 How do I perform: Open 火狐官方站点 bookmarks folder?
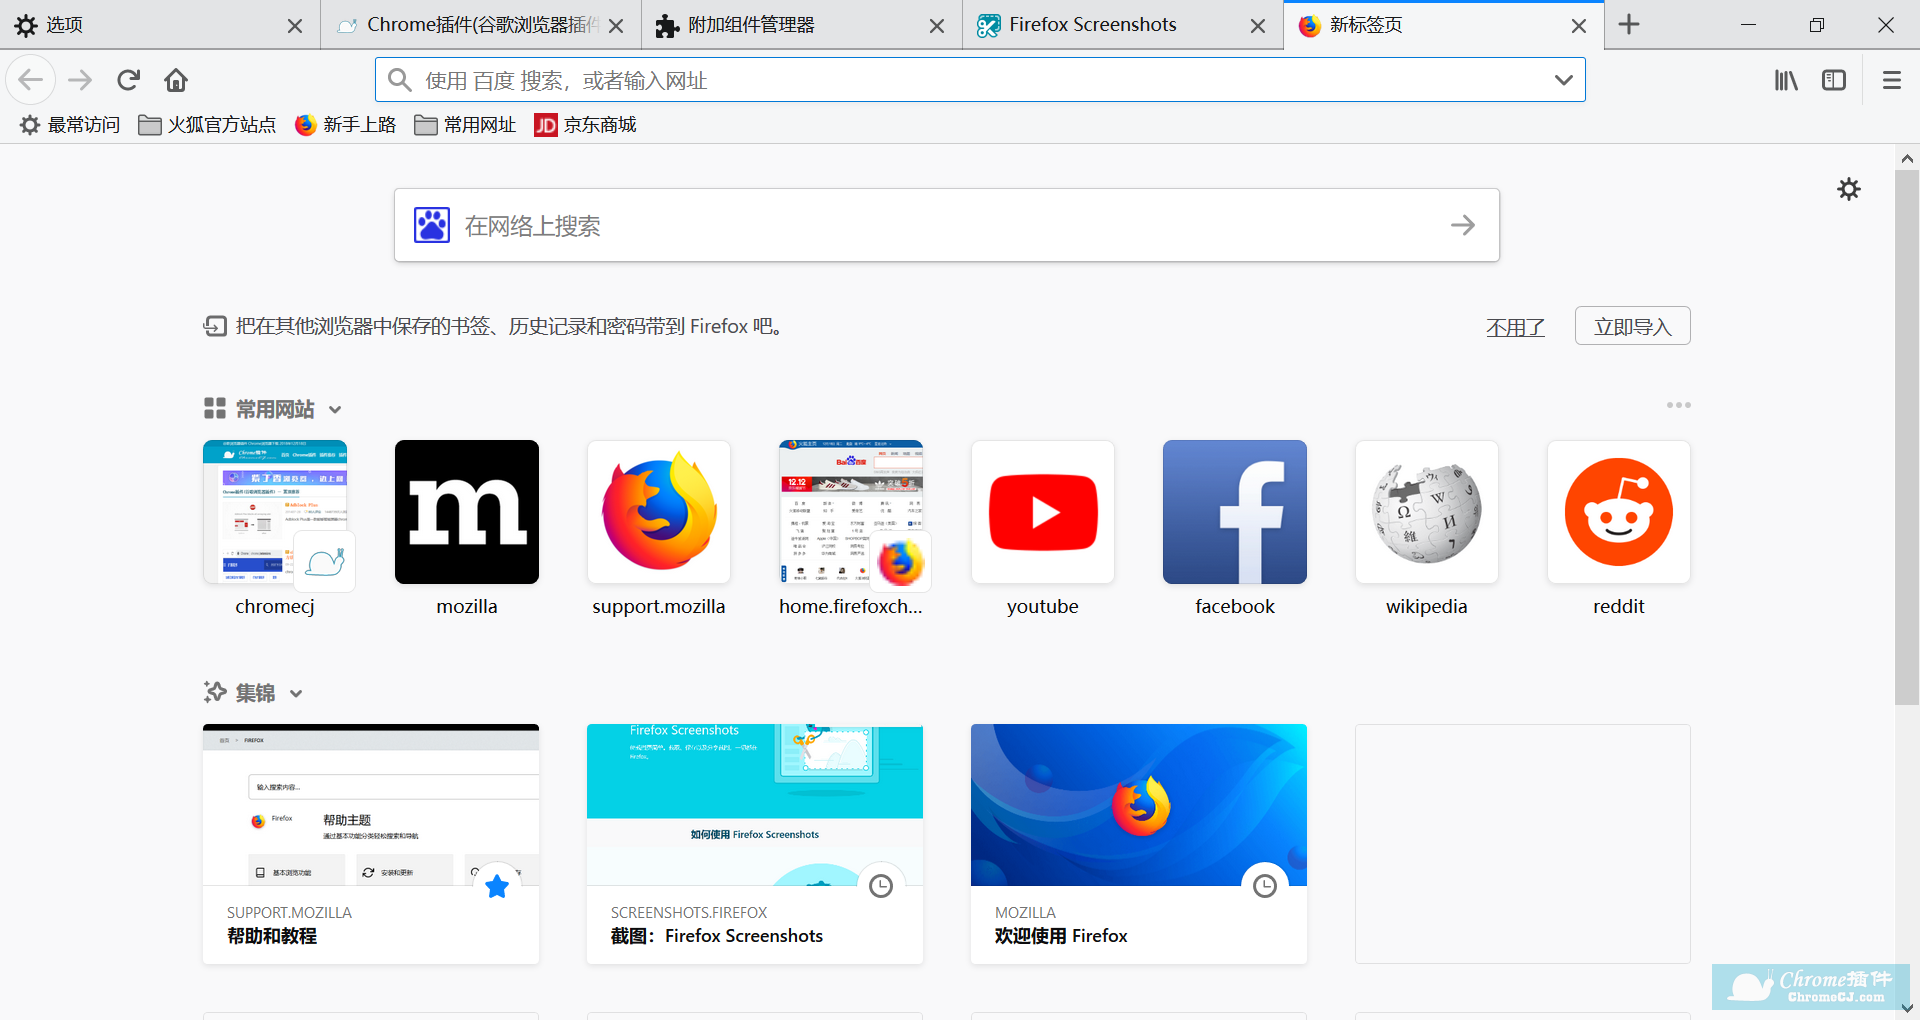click(207, 125)
